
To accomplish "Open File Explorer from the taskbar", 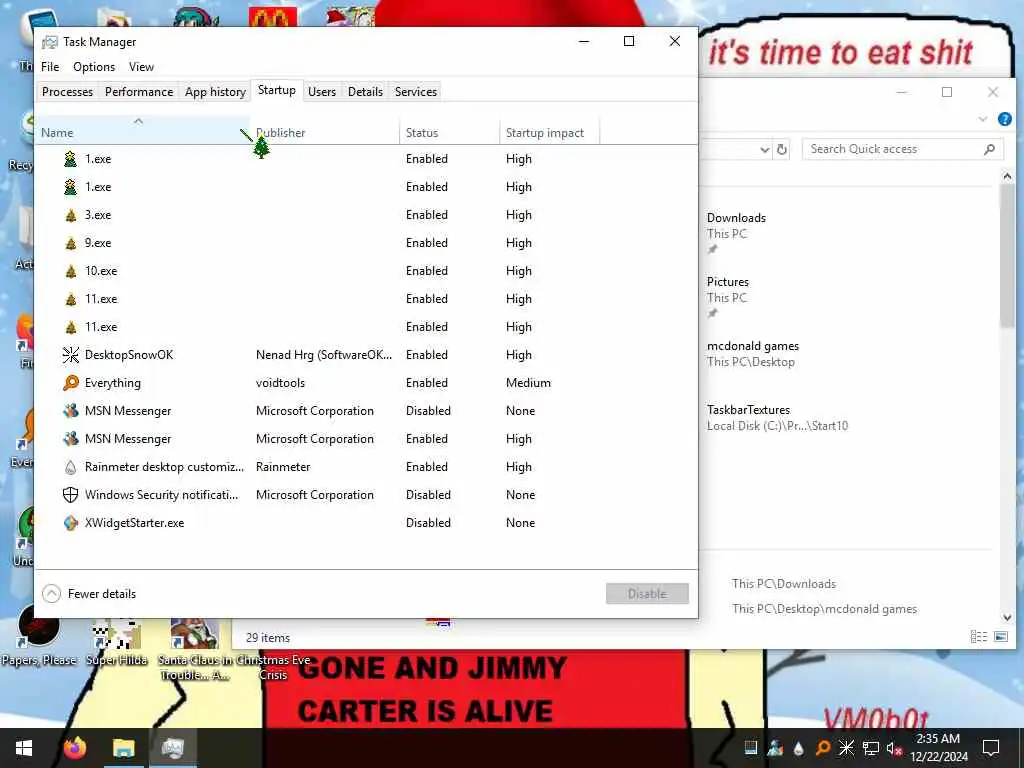I will pyautogui.click(x=123, y=748).
